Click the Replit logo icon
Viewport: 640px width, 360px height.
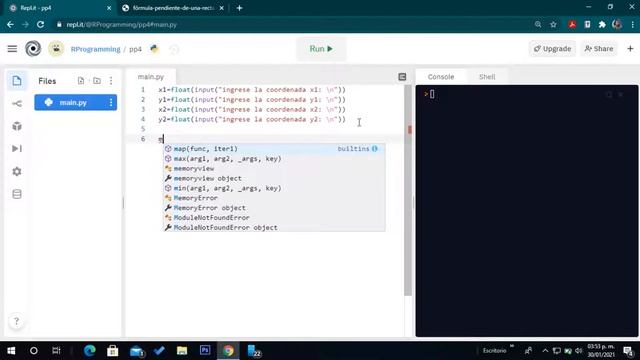[x=33, y=49]
